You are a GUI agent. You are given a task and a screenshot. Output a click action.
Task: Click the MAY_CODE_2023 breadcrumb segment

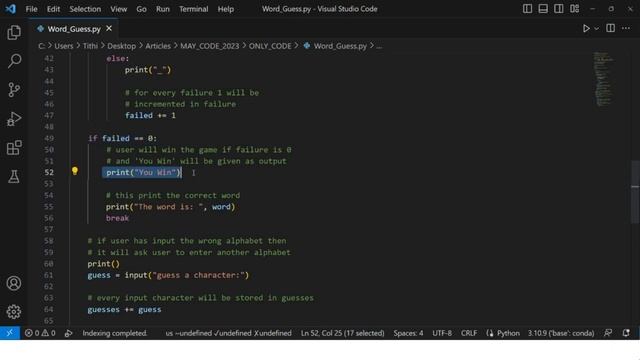pyautogui.click(x=209, y=46)
